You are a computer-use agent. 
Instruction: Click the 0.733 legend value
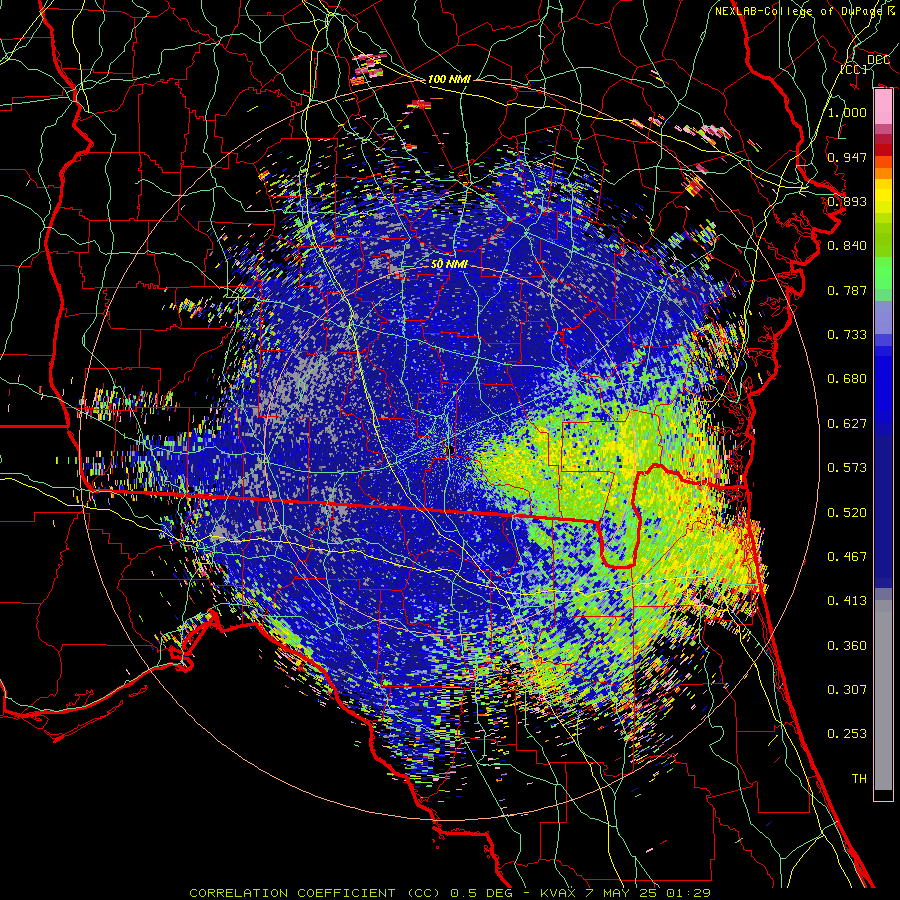coord(847,335)
